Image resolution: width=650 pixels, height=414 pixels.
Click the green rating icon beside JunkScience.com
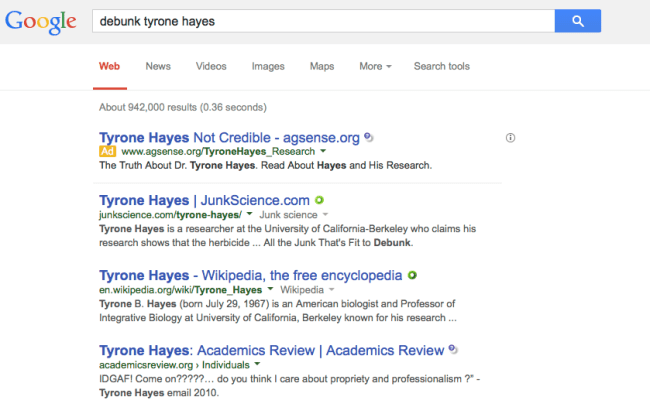(x=319, y=200)
